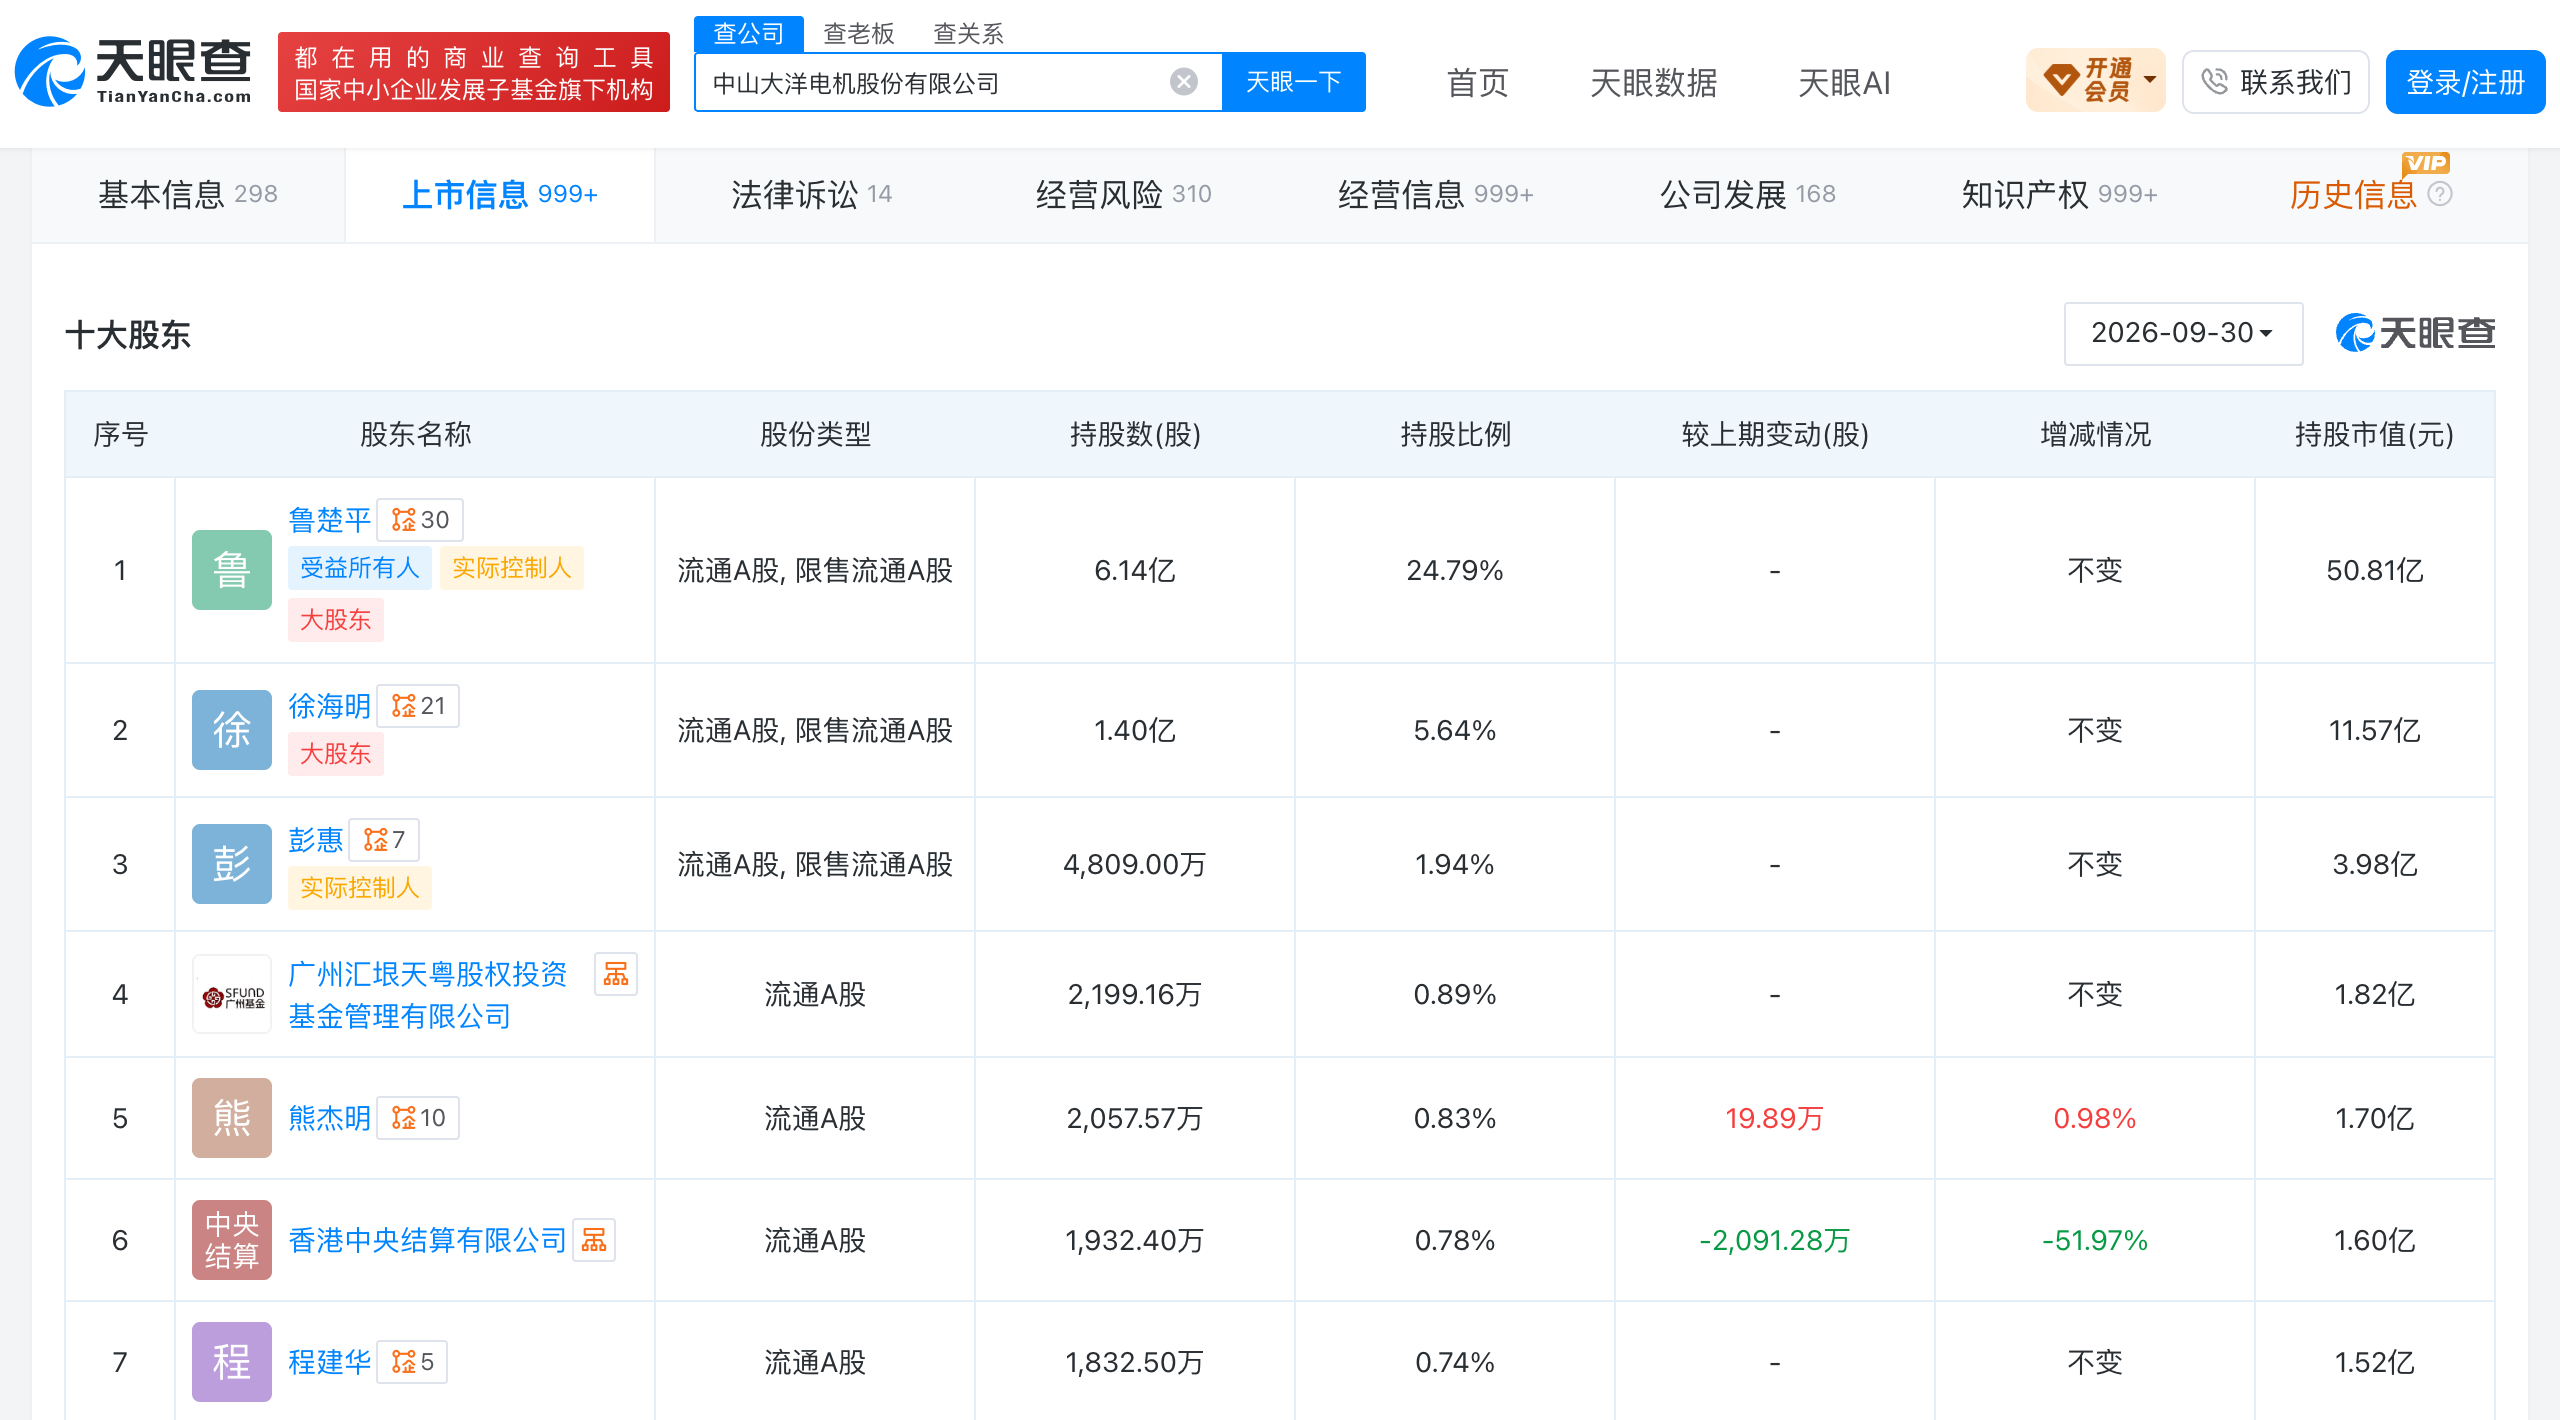Screen dimensions: 2560x1420
Task: Switch to 查关系 search tab
Action: click(968, 34)
